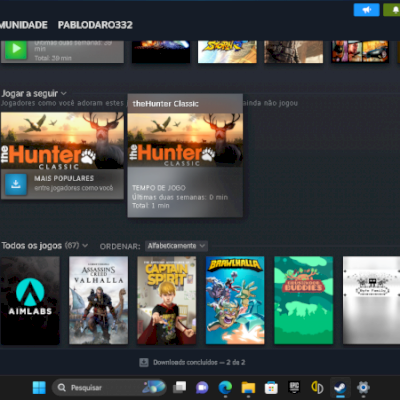Image resolution: width=400 pixels, height=400 pixels.
Task: Open Downloads concluídos status link
Action: click(199, 362)
